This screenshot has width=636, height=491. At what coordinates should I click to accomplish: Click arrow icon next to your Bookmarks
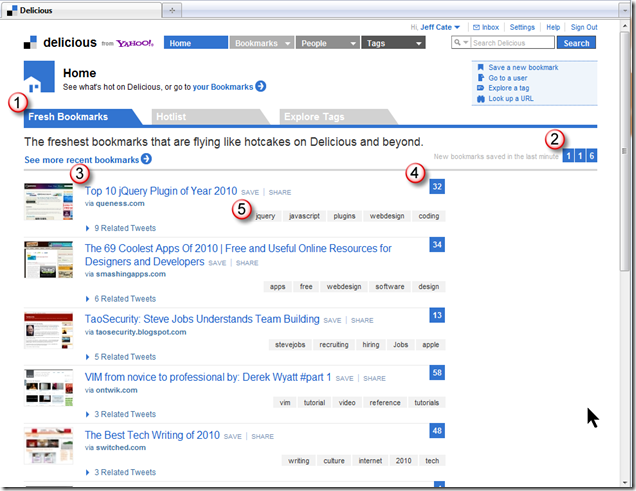(260, 86)
